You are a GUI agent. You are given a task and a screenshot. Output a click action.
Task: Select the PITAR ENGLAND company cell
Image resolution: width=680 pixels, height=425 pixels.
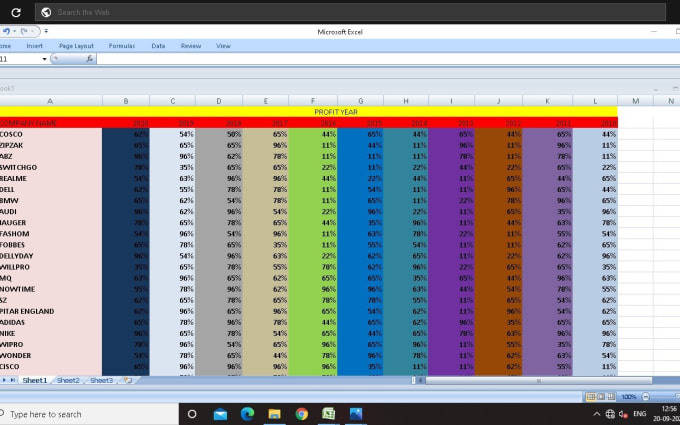[x=51, y=311]
